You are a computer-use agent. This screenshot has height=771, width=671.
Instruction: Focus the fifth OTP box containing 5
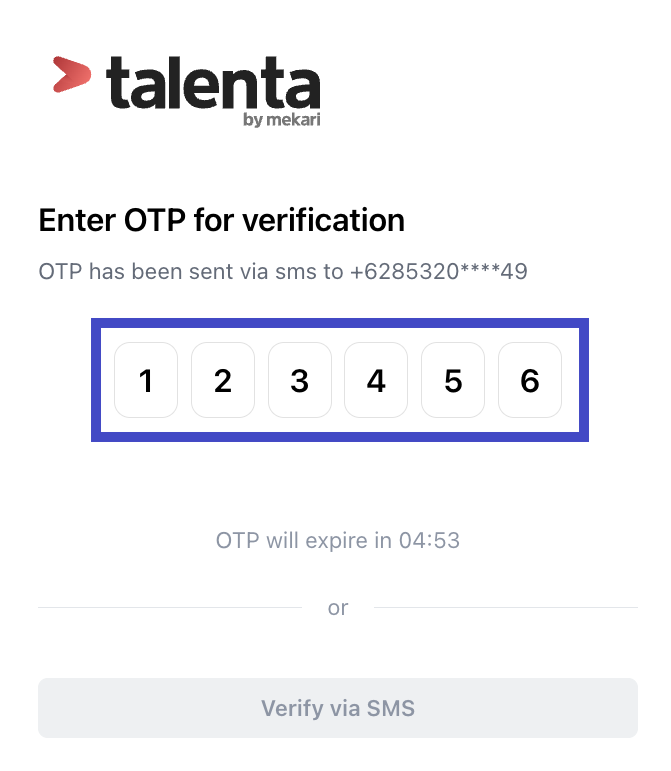[x=453, y=380]
